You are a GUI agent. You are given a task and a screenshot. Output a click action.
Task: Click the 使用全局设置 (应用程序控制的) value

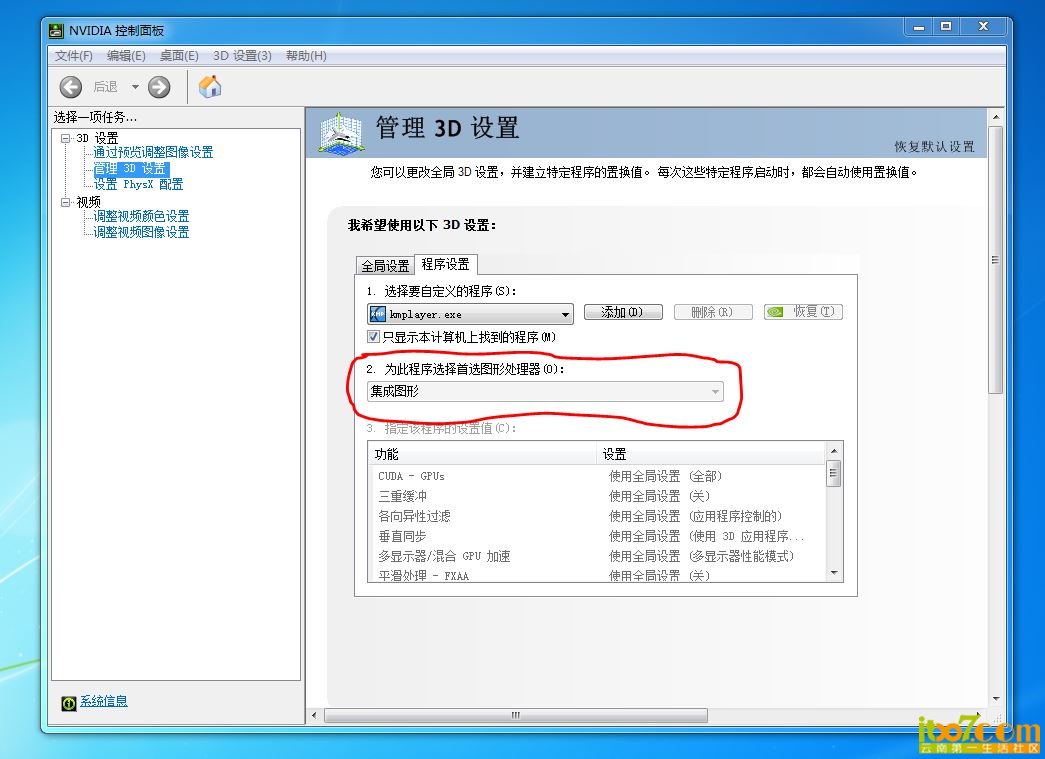tap(695, 516)
